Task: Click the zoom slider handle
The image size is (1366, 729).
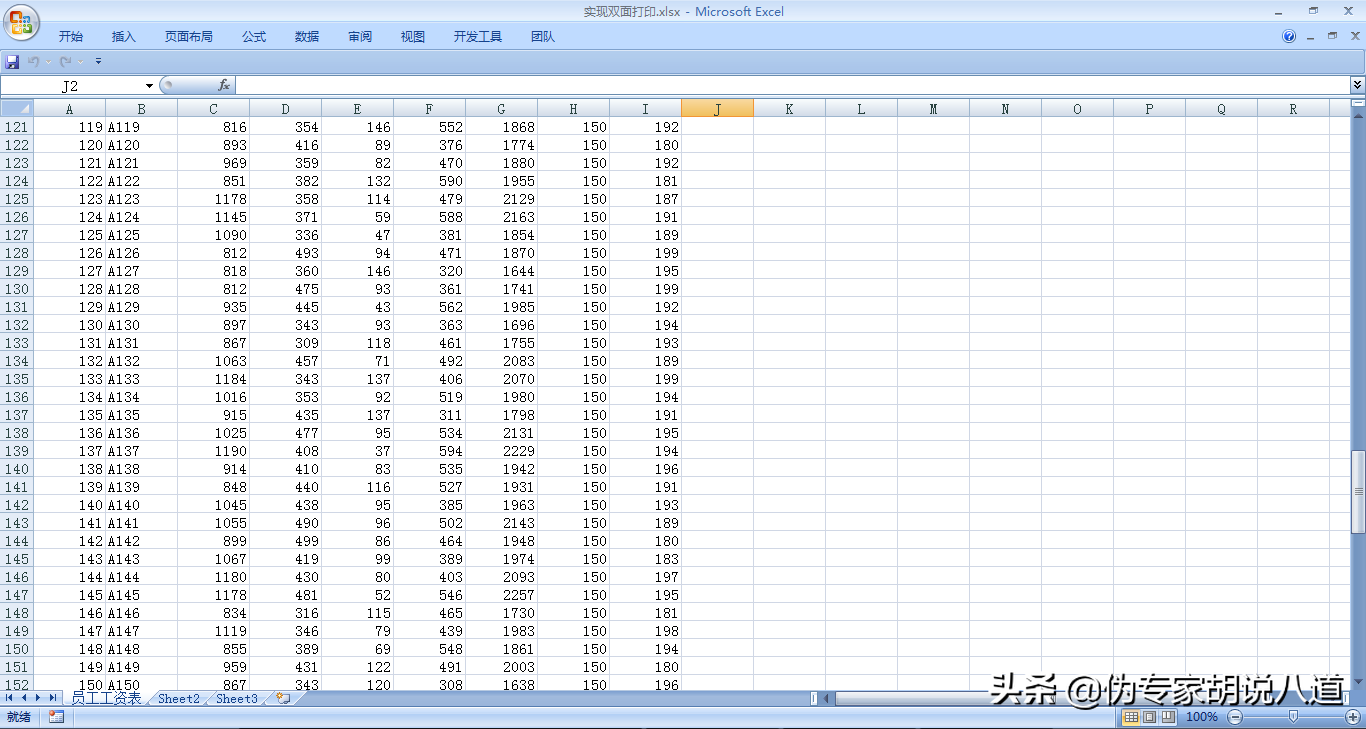Action: [x=1294, y=717]
